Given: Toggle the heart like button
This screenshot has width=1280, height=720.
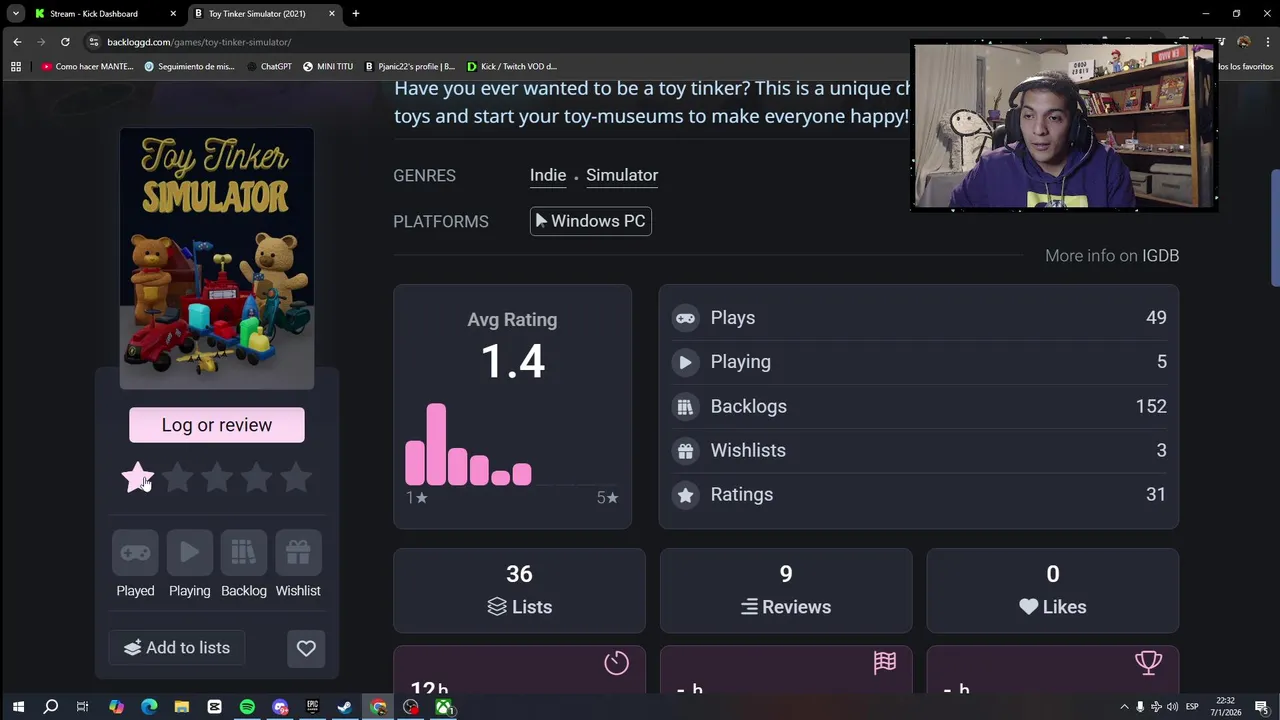Looking at the screenshot, I should (x=306, y=648).
